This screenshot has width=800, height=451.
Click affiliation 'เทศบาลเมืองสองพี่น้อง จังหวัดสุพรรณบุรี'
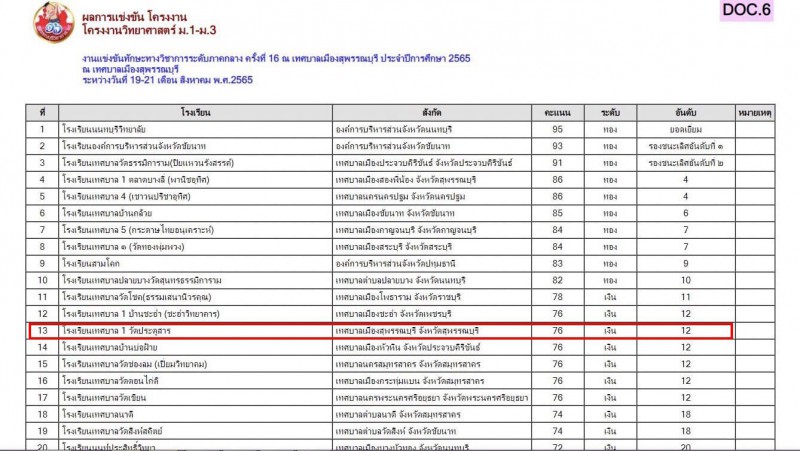pos(406,180)
